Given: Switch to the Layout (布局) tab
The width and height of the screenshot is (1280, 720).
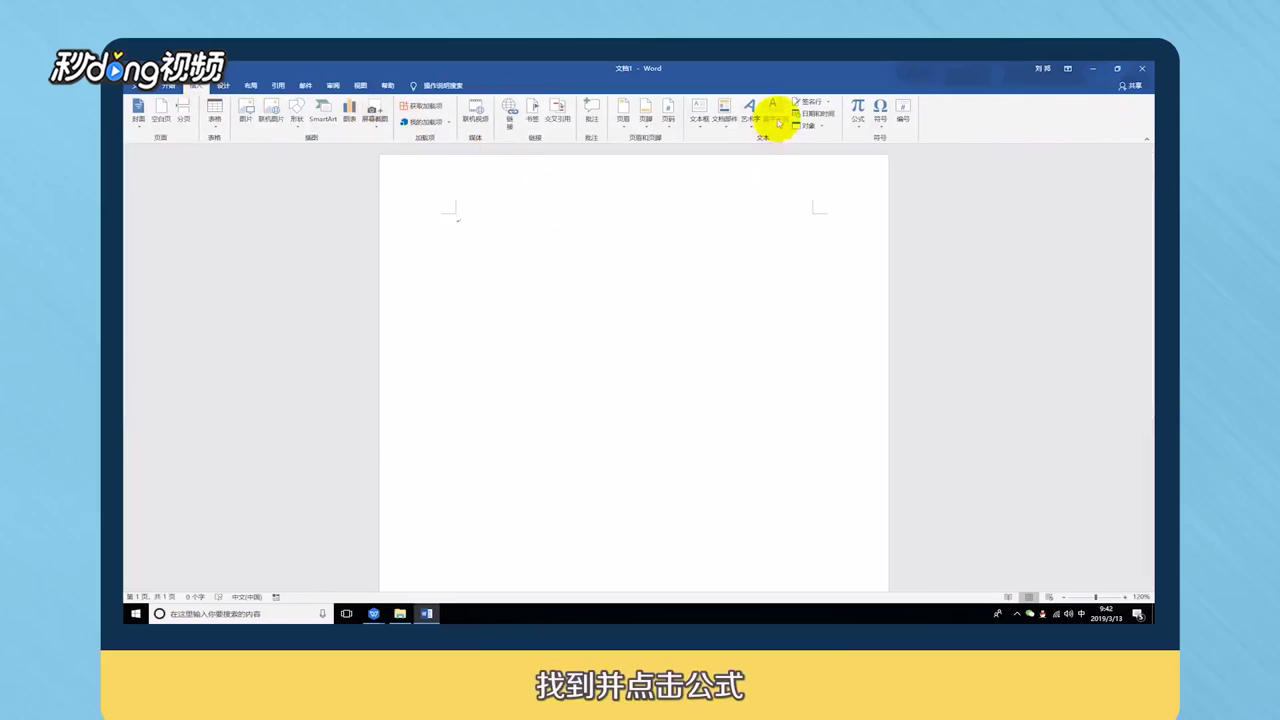Looking at the screenshot, I should [x=251, y=86].
